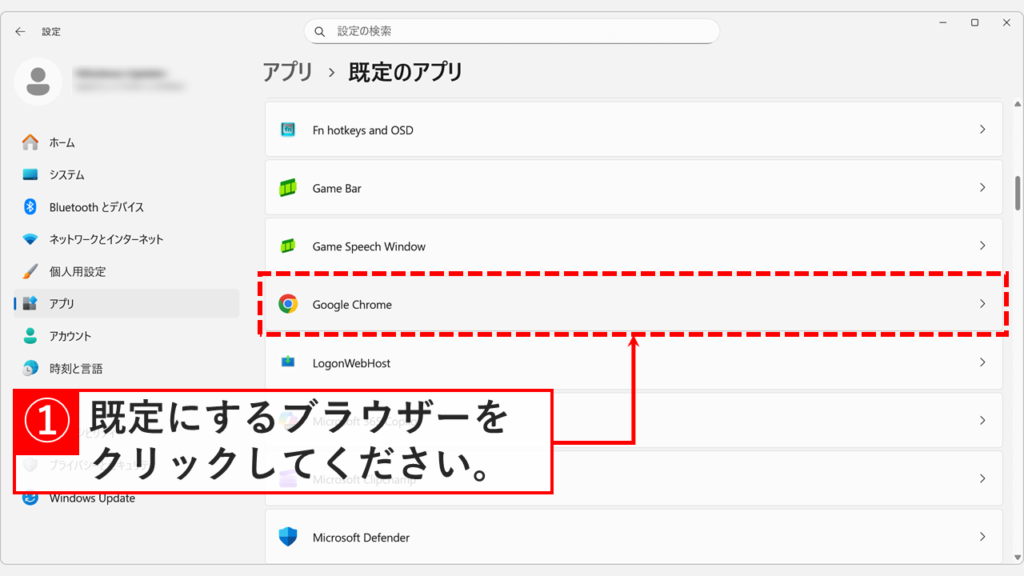
Task: Click the Windows Update icon
Action: [x=30, y=498]
